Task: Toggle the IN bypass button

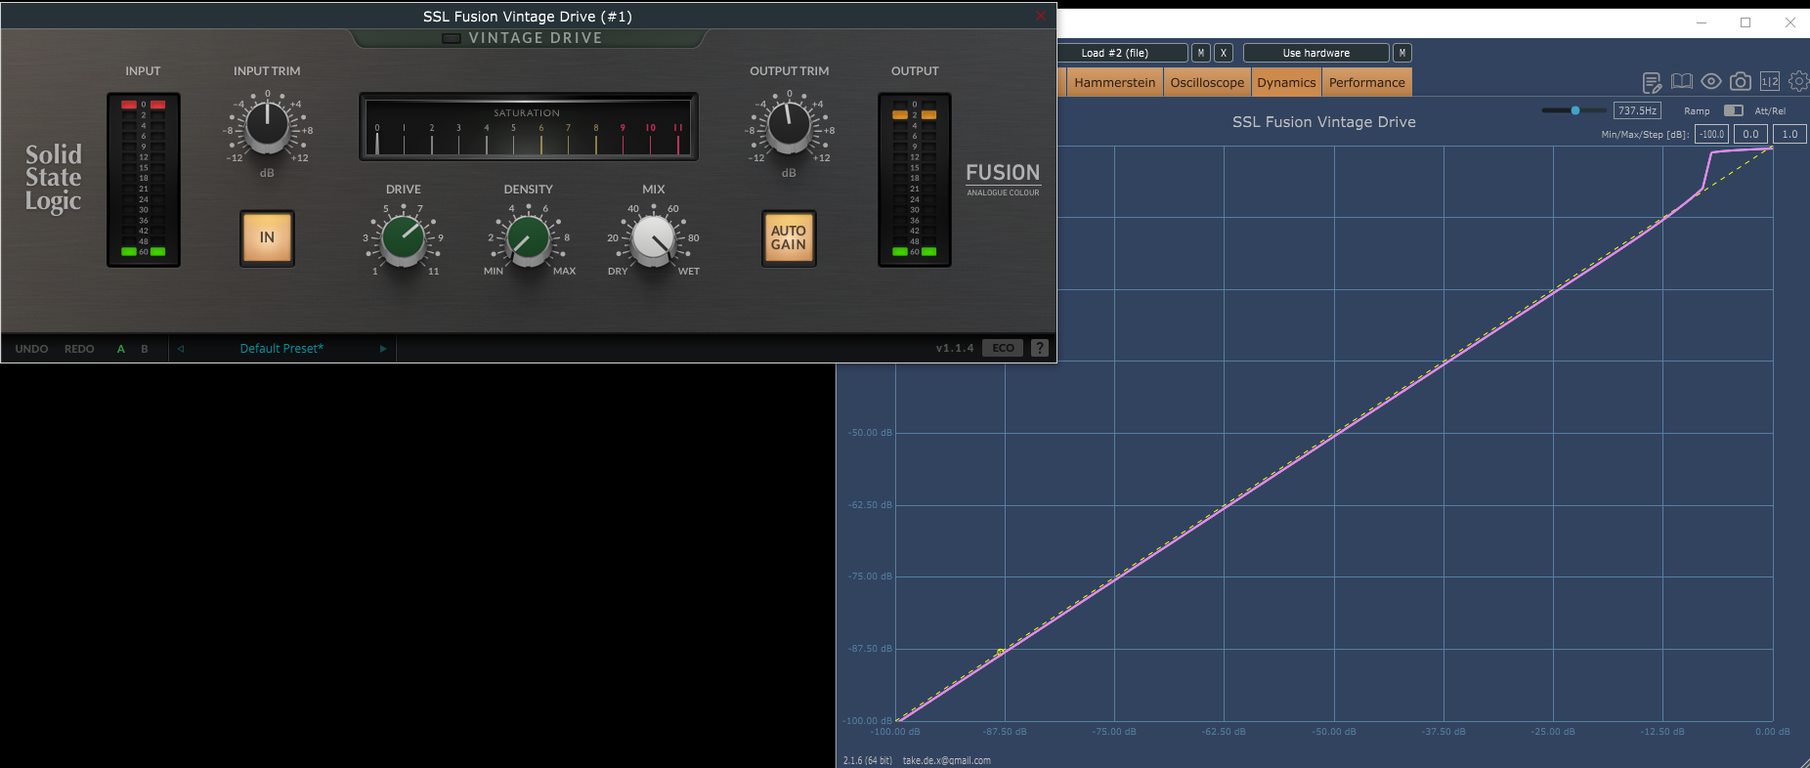Action: point(267,238)
